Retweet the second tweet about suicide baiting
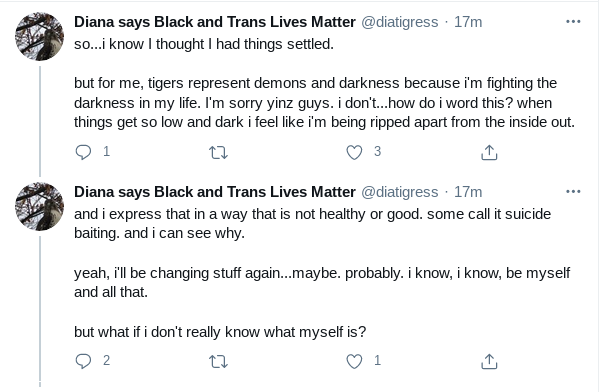Image resolution: width=600 pixels, height=392 pixels. [218, 361]
